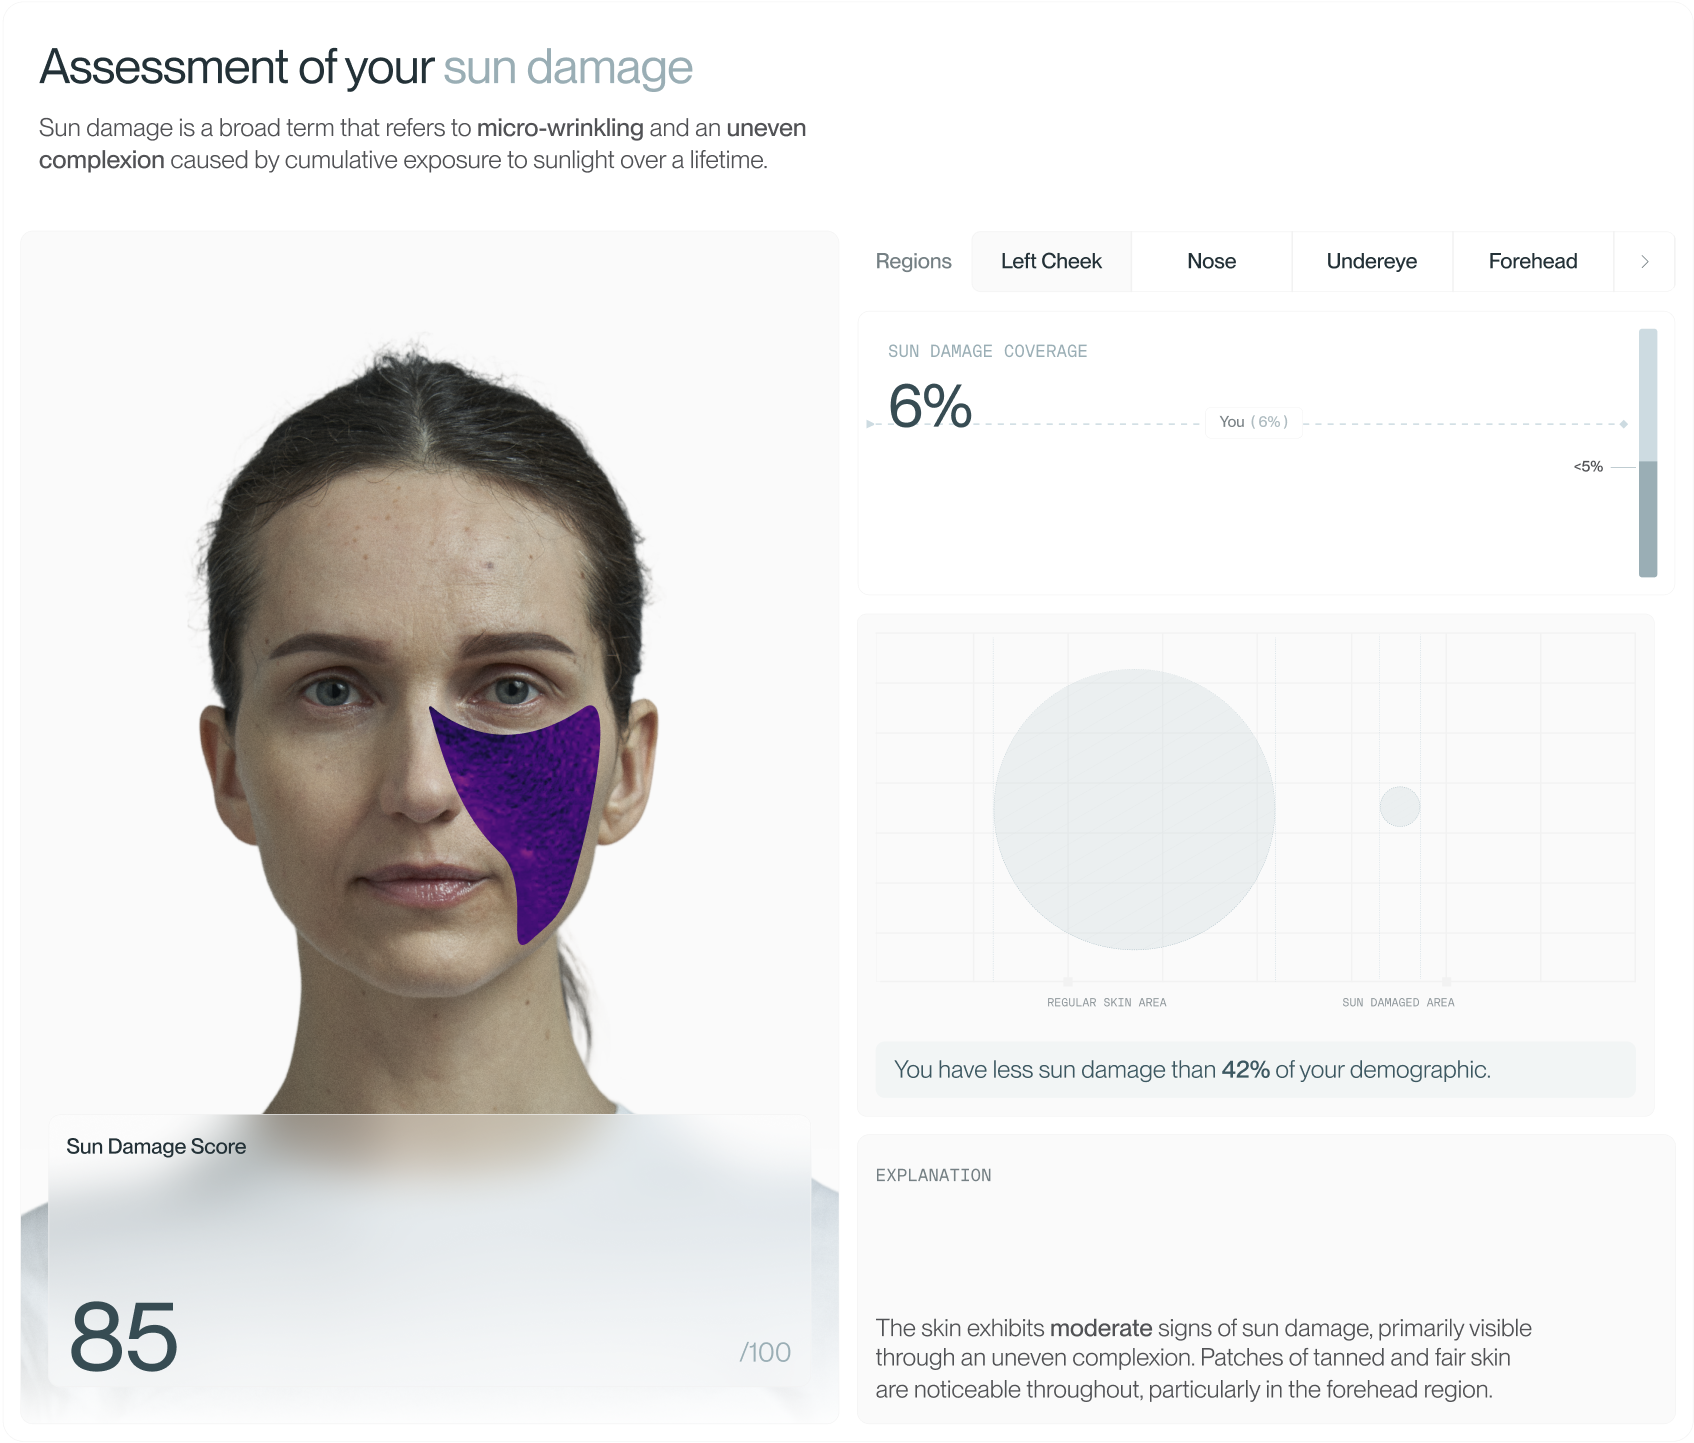Image resolution: width=1694 pixels, height=1443 pixels.
Task: Open the Undereye region tab
Action: click(1371, 261)
